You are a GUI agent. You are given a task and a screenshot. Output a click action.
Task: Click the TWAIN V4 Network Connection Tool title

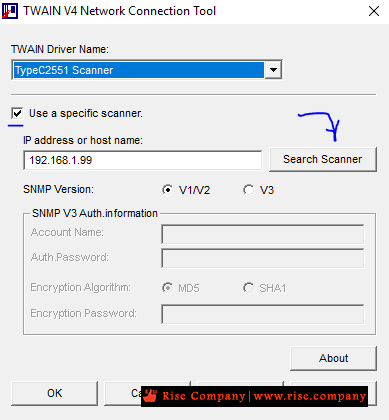pyautogui.click(x=120, y=11)
